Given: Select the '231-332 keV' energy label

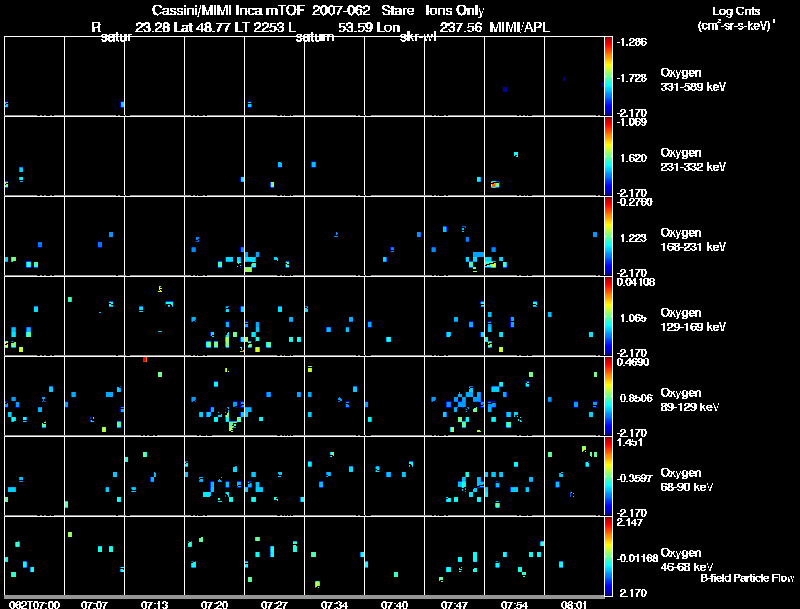Looking at the screenshot, I should click(693, 167).
